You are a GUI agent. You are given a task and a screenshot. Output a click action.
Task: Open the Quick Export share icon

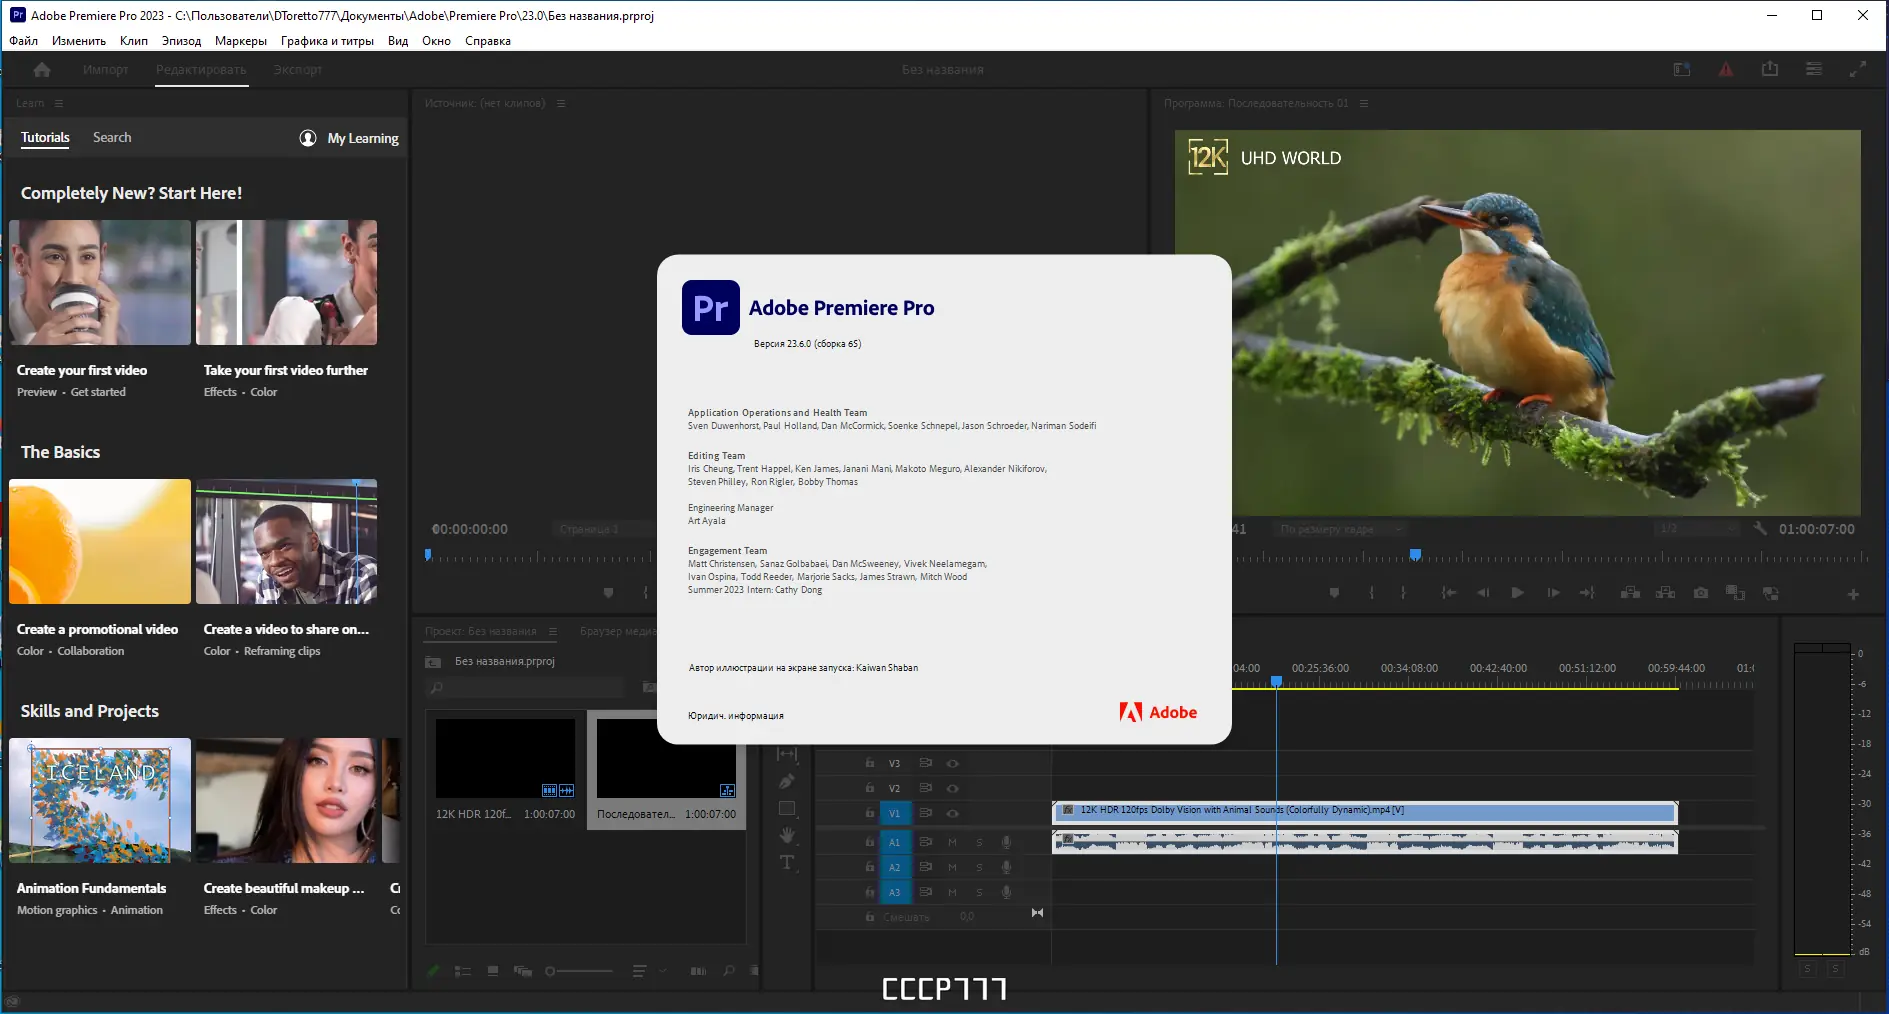click(1770, 69)
